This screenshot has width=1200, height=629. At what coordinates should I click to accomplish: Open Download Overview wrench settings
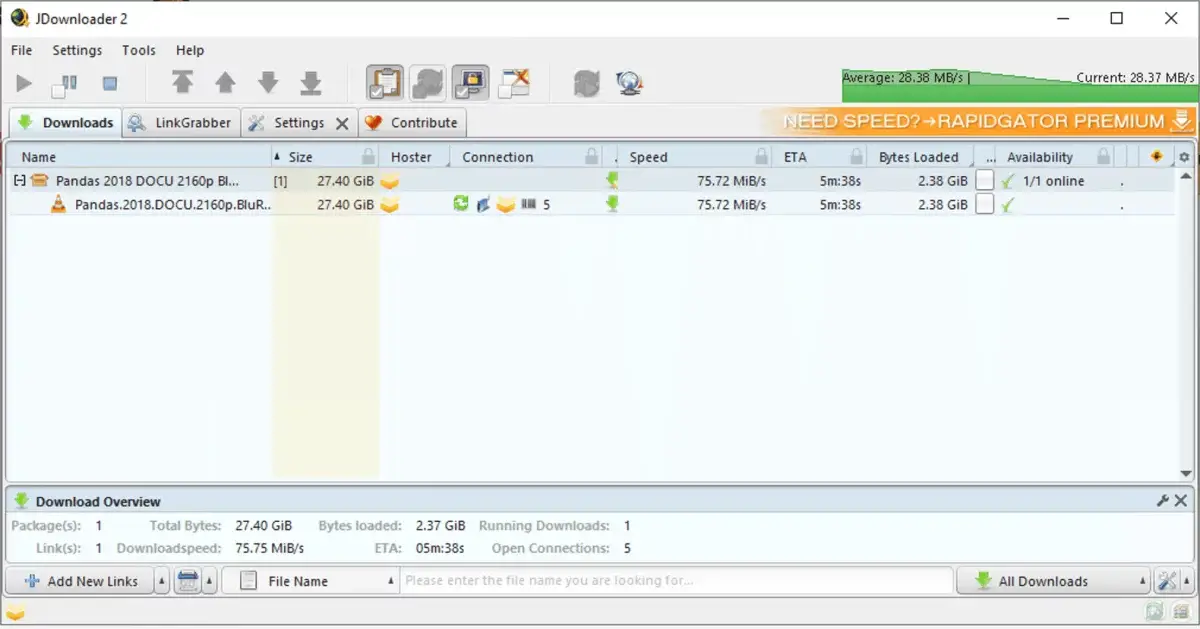point(1163,501)
